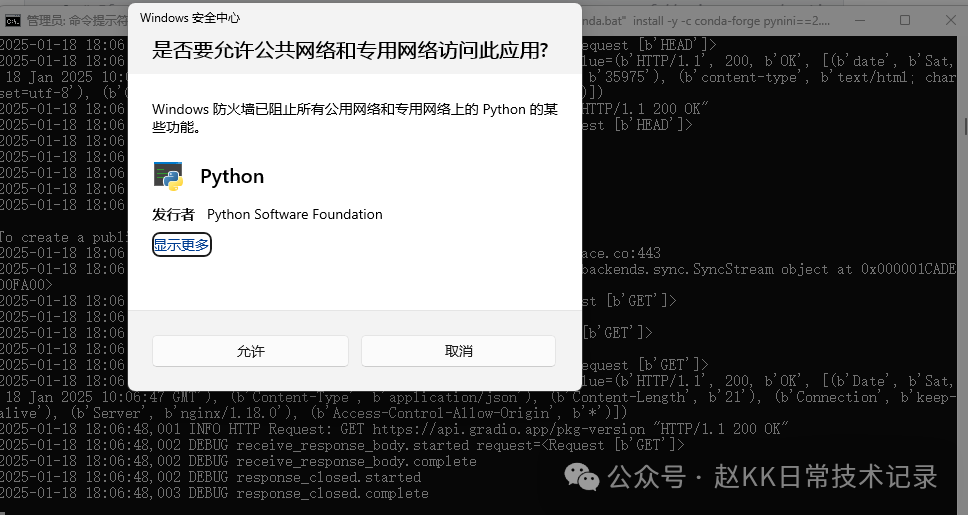Viewport: 968px width, 515px height.
Task: Click the Python Software Foundation publisher name
Action: pyautogui.click(x=294, y=214)
